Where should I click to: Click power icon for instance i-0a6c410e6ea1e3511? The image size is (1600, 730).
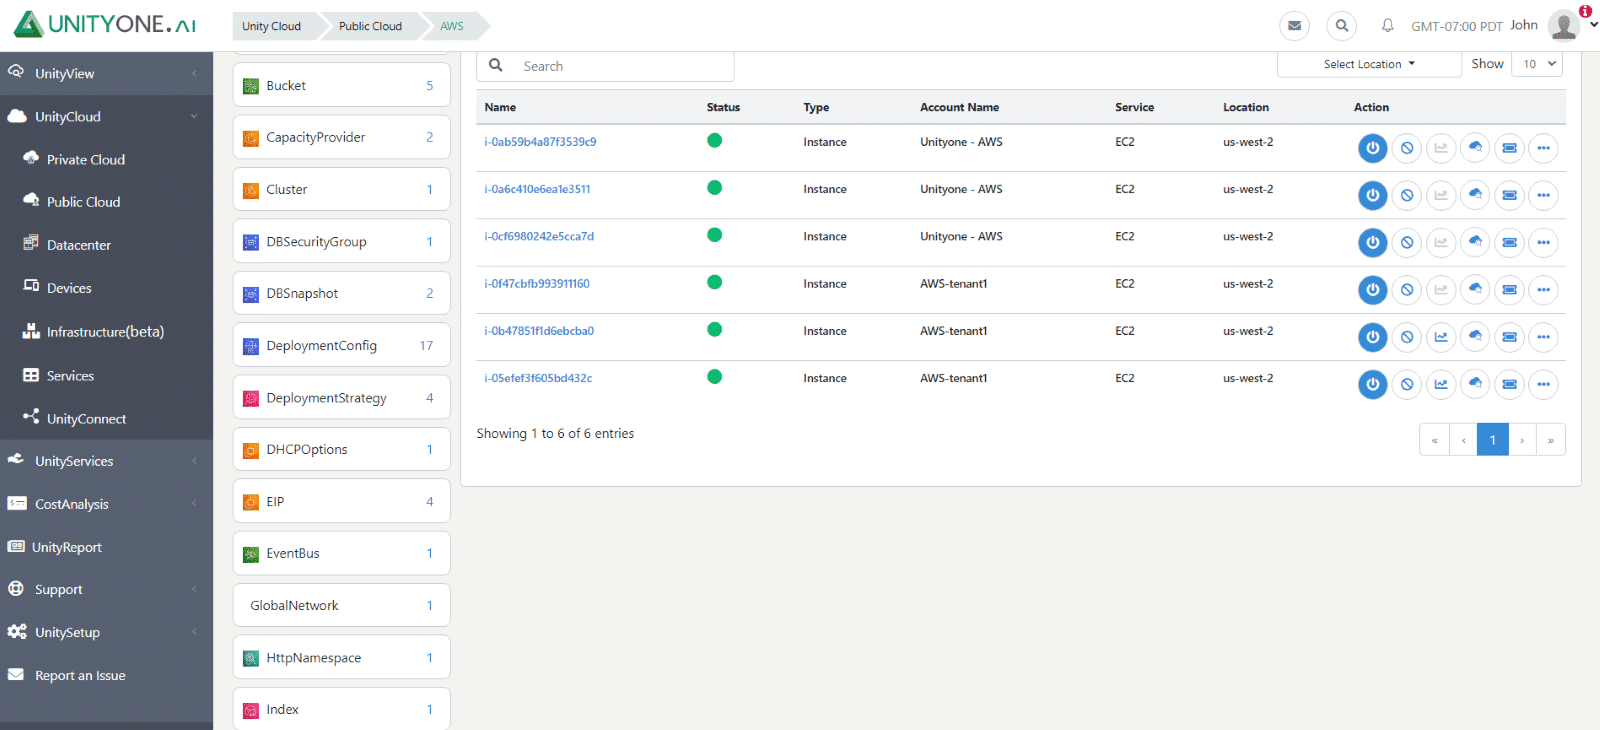[1372, 195]
